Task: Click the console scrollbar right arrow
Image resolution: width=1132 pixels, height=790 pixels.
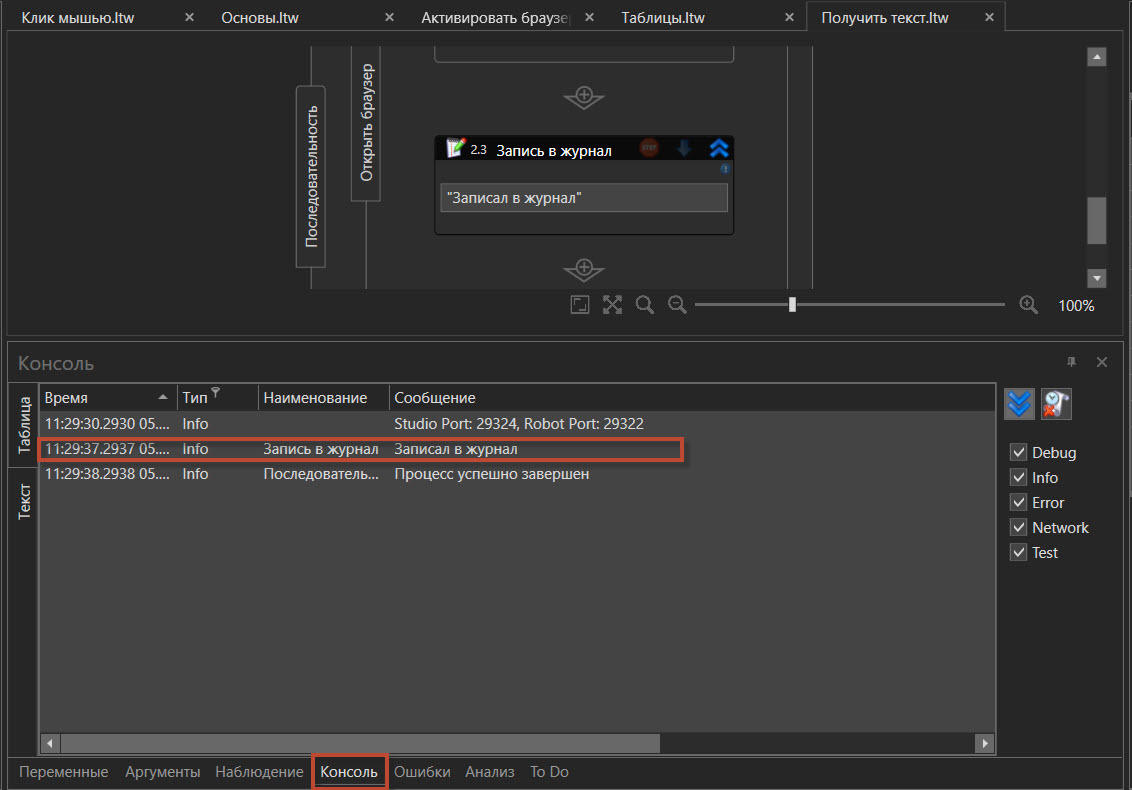Action: point(985,743)
